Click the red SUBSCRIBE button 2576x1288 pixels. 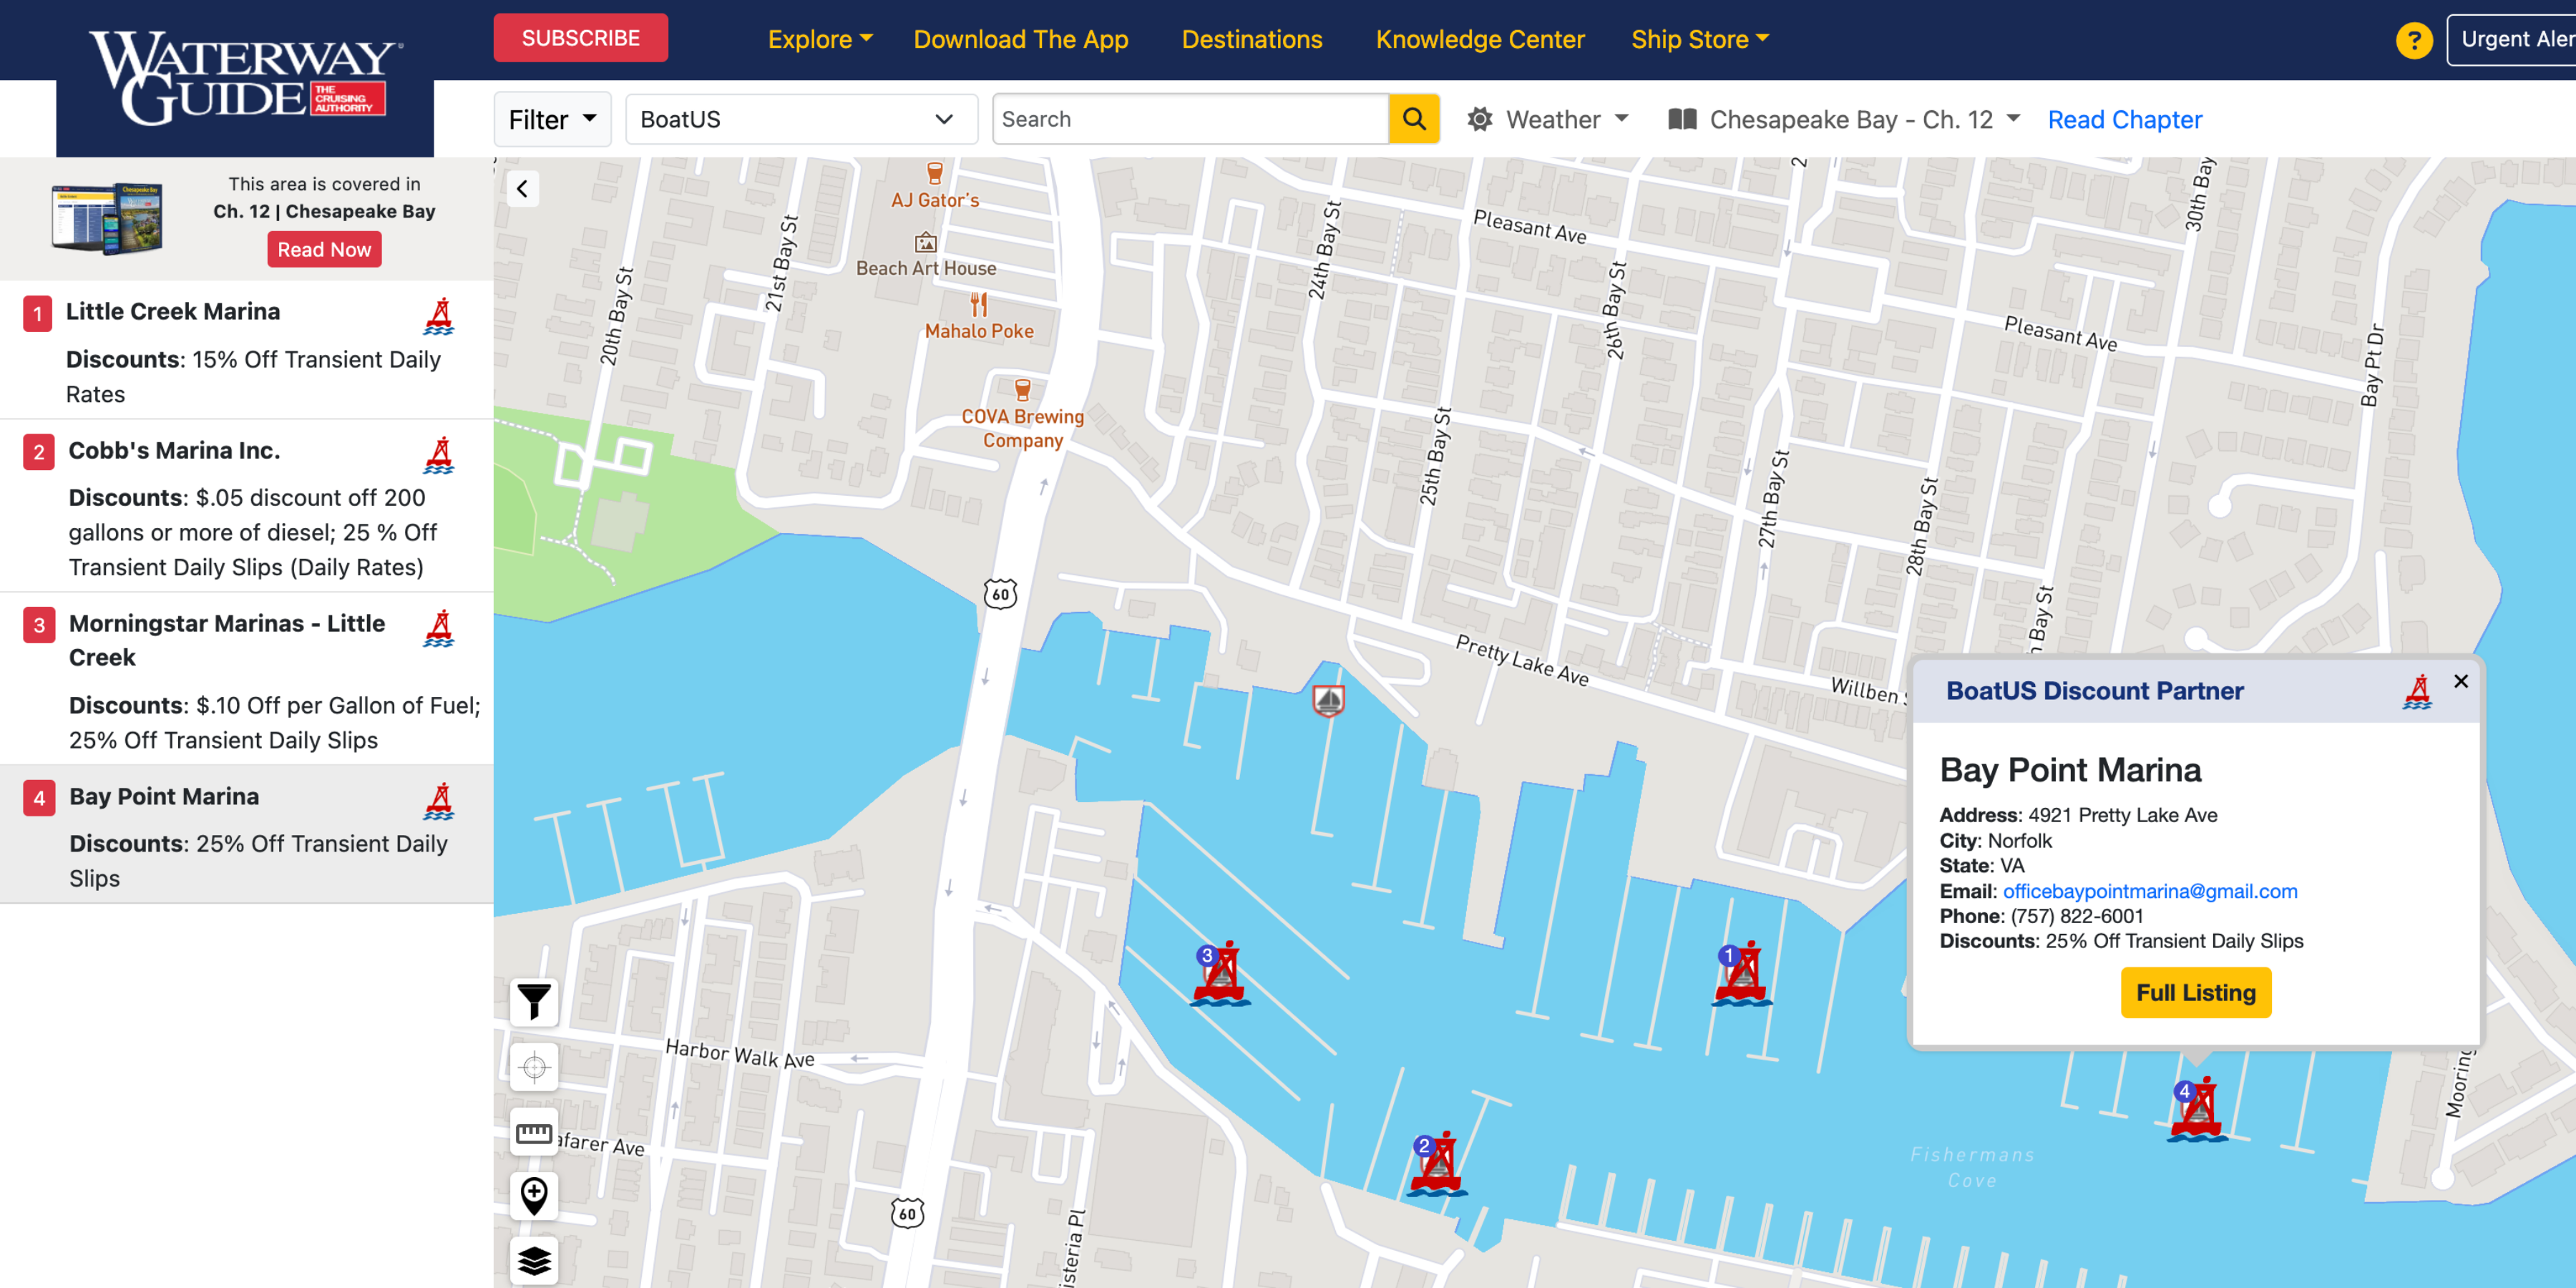[x=580, y=38]
